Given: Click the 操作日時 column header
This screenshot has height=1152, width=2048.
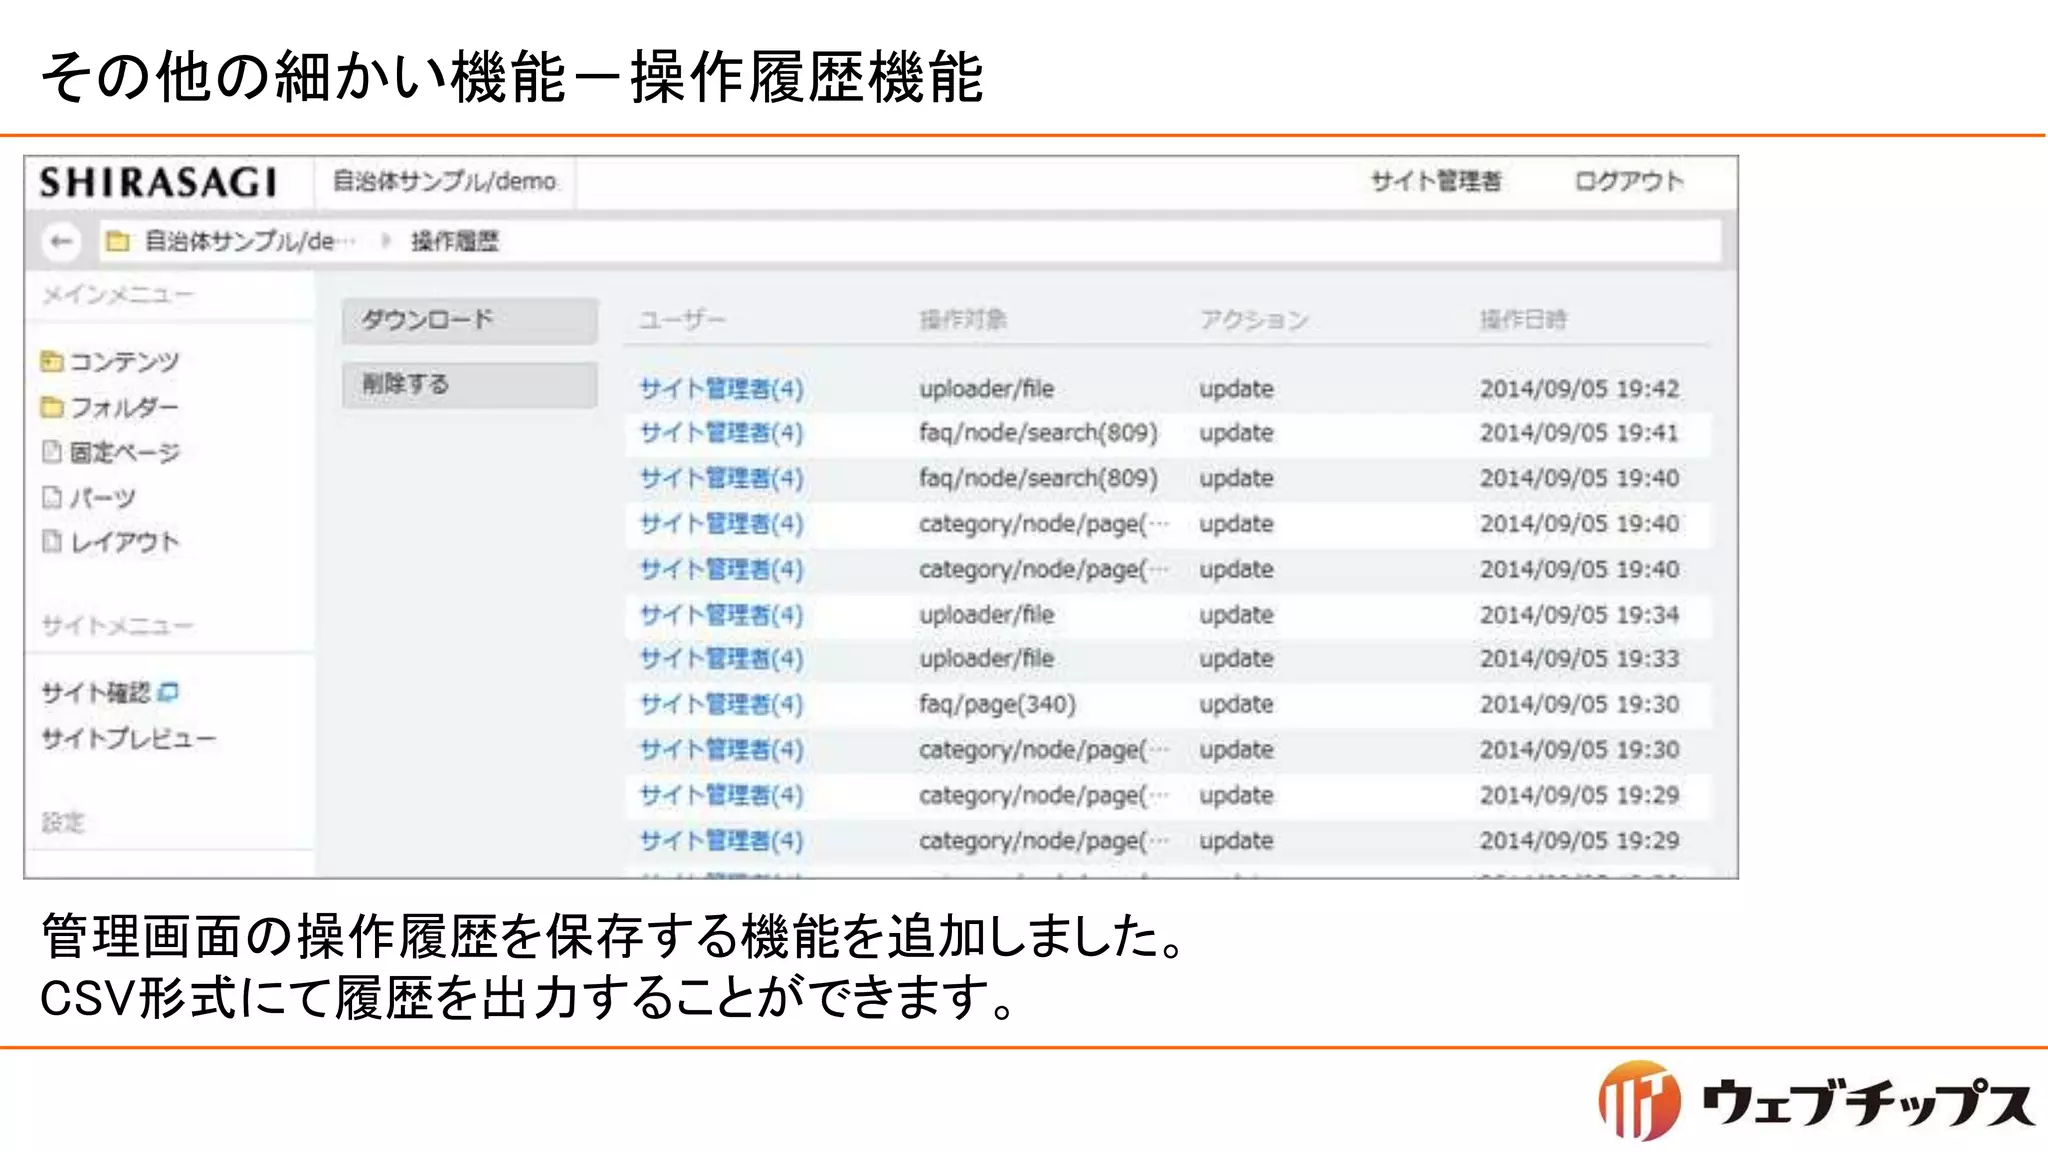Looking at the screenshot, I should (x=1523, y=320).
